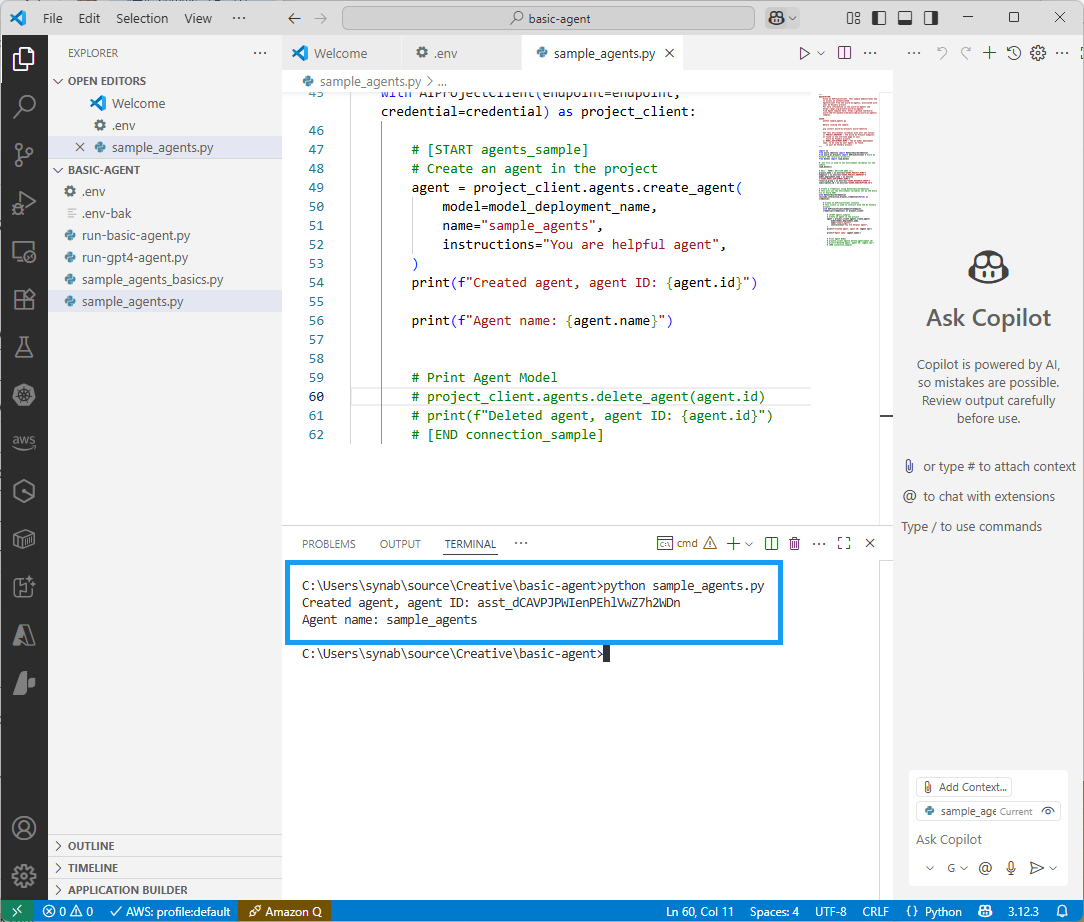Show Copilot chat history
Image resolution: width=1084 pixels, height=922 pixels.
click(x=1013, y=53)
